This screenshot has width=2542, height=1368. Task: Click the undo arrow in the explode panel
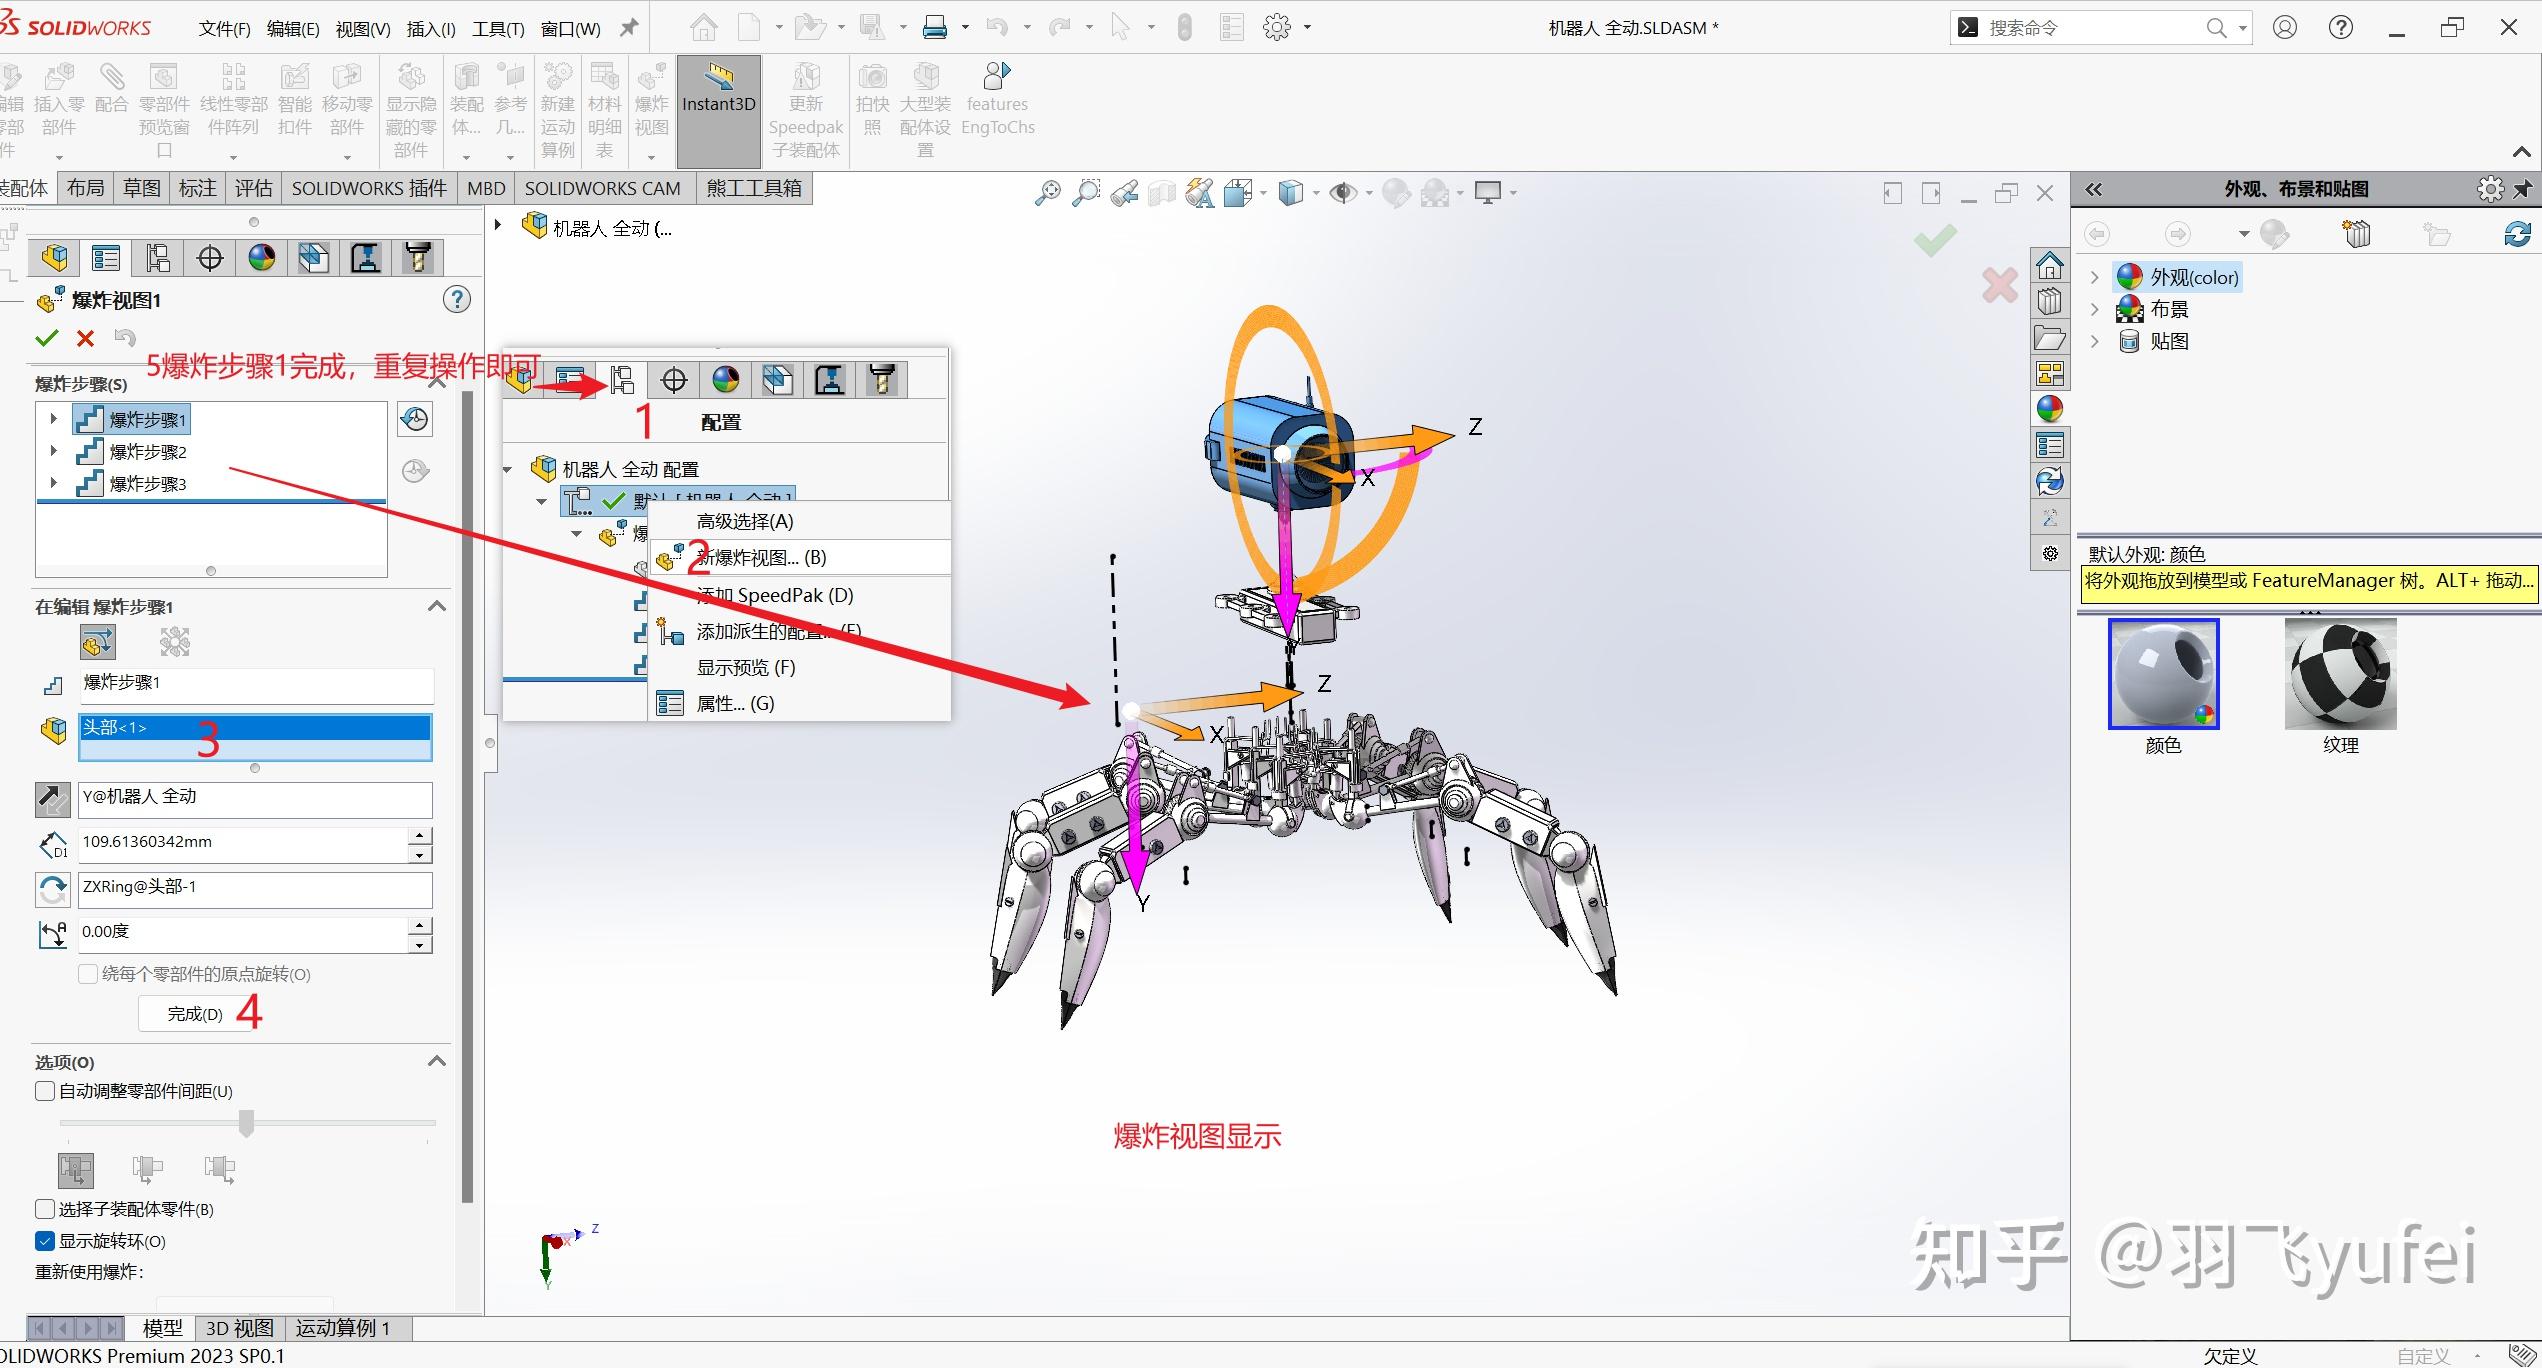pyautogui.click(x=125, y=338)
